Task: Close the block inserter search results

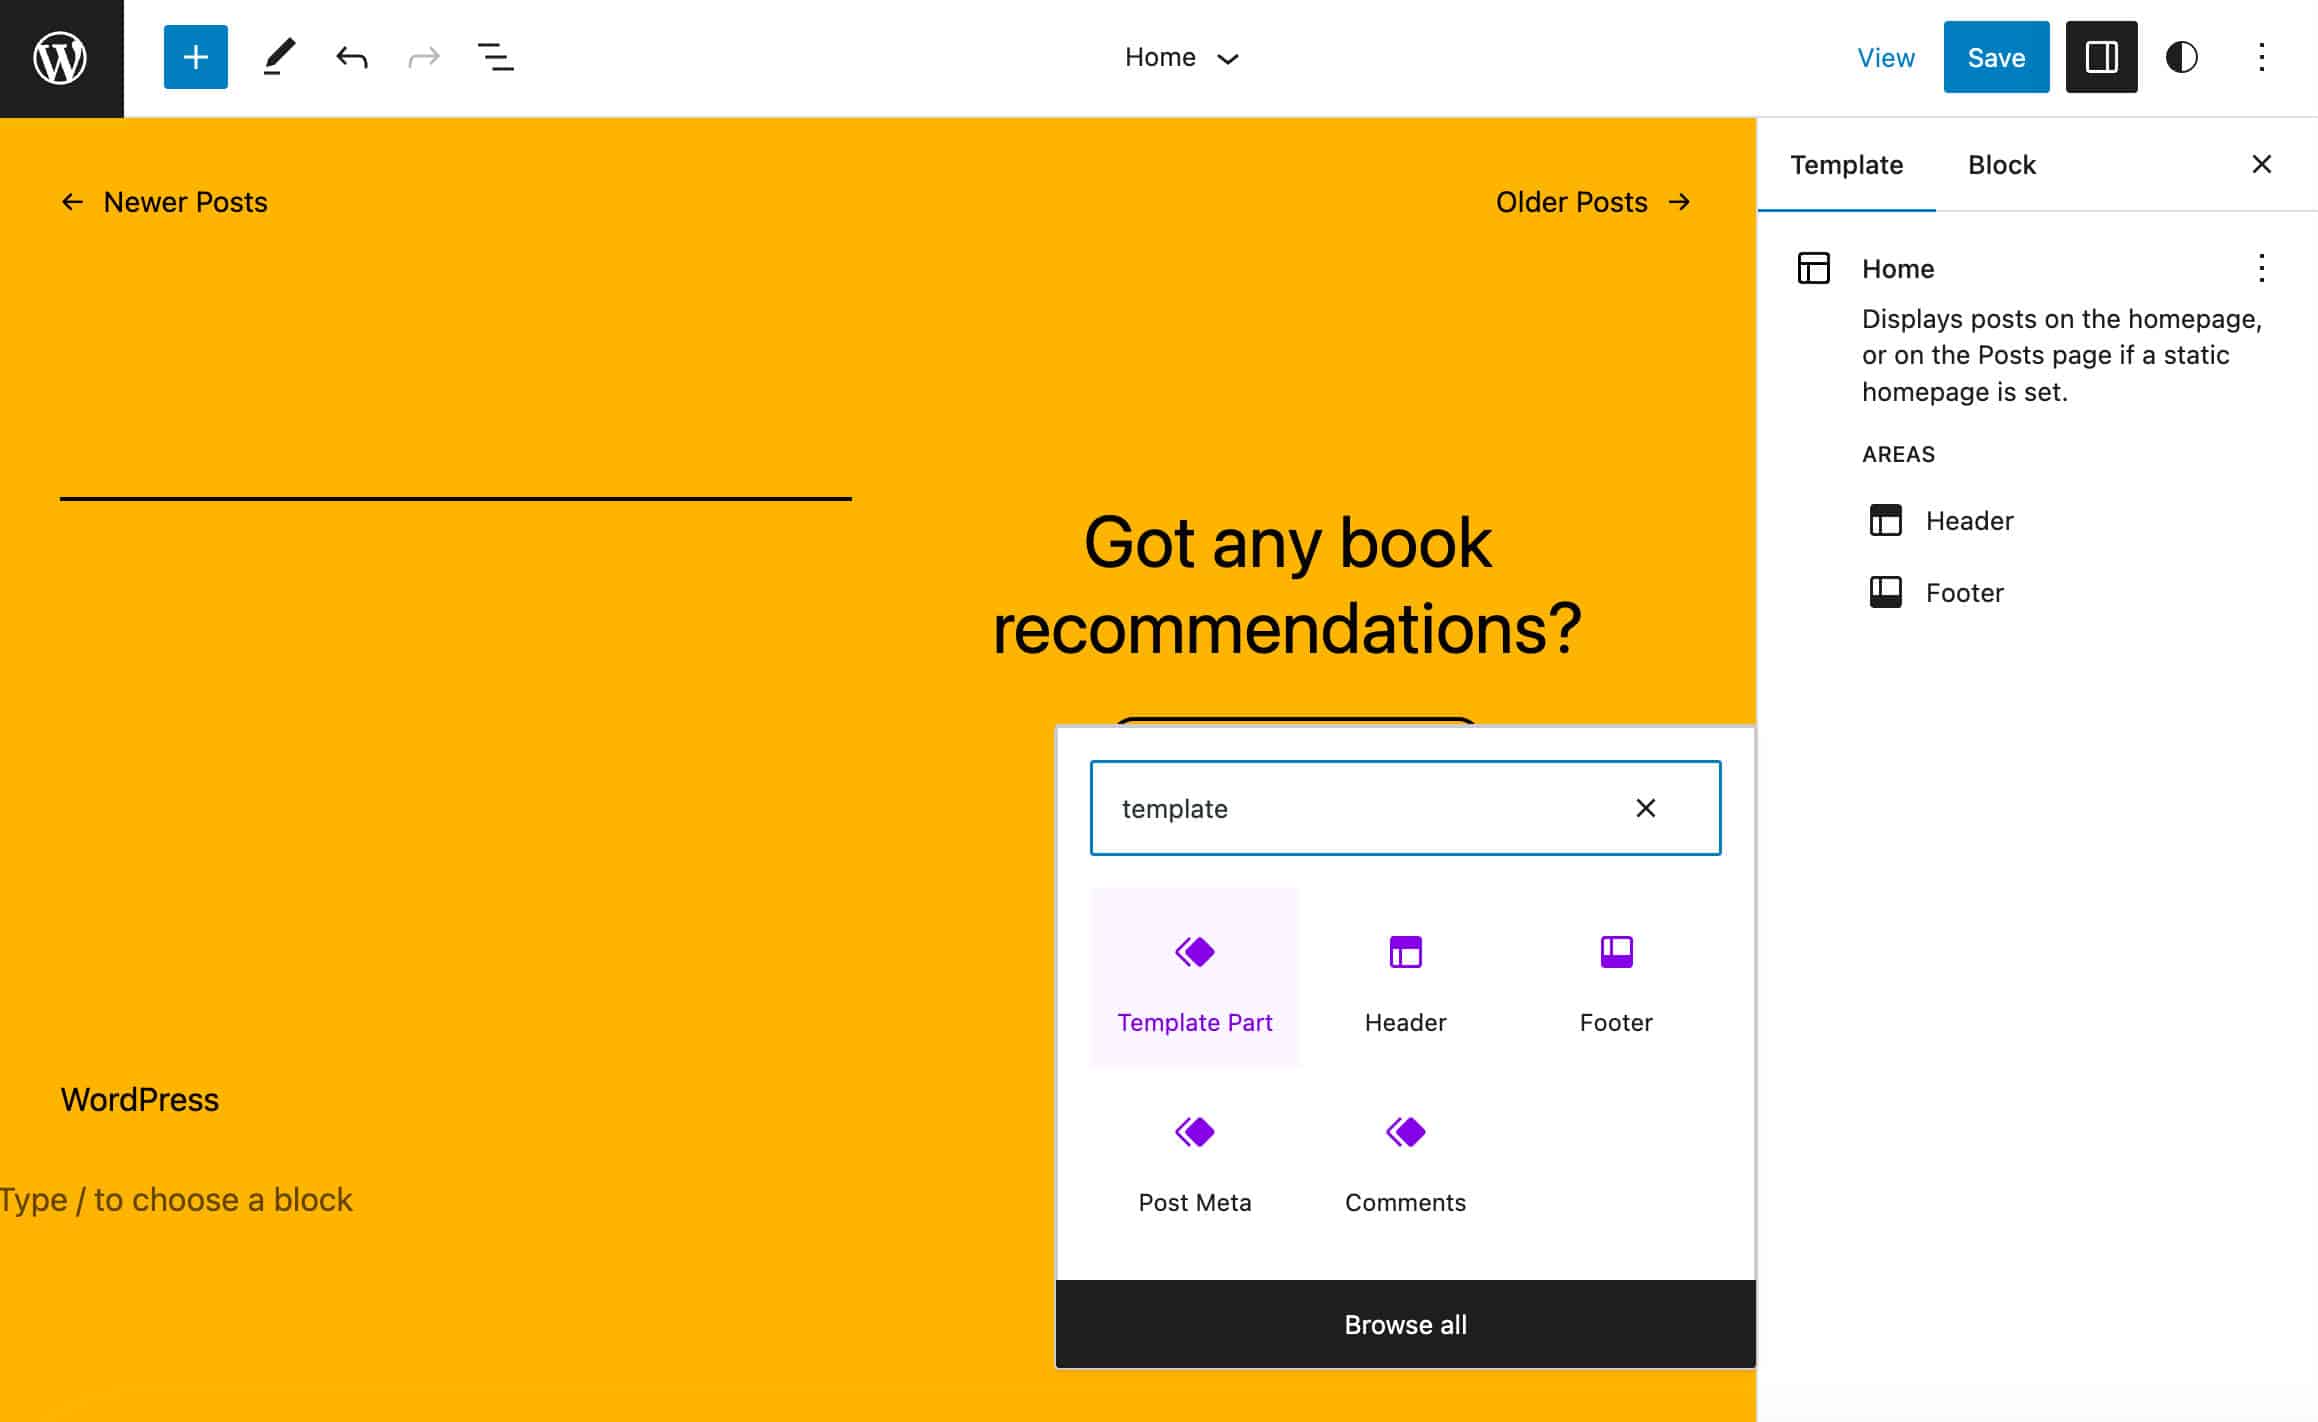Action: (1644, 808)
